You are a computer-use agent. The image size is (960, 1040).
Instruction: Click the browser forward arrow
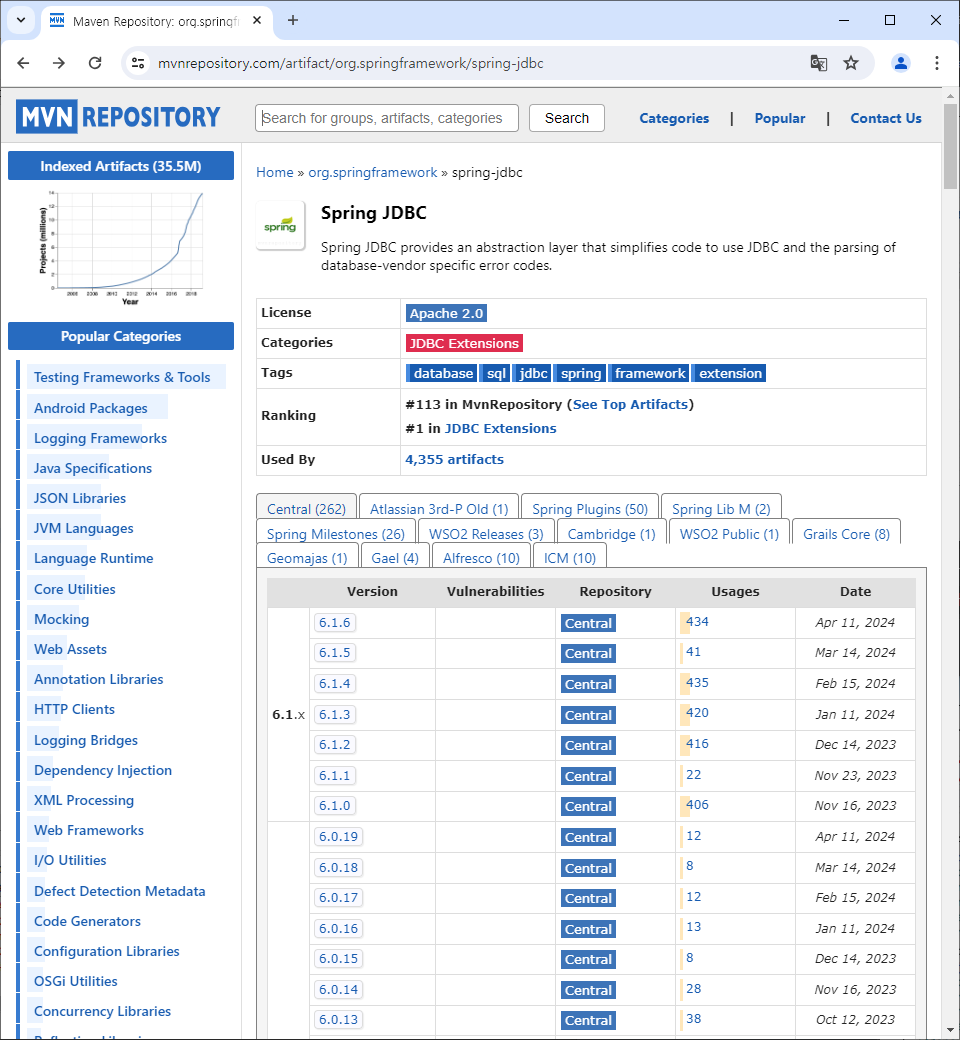coord(59,63)
